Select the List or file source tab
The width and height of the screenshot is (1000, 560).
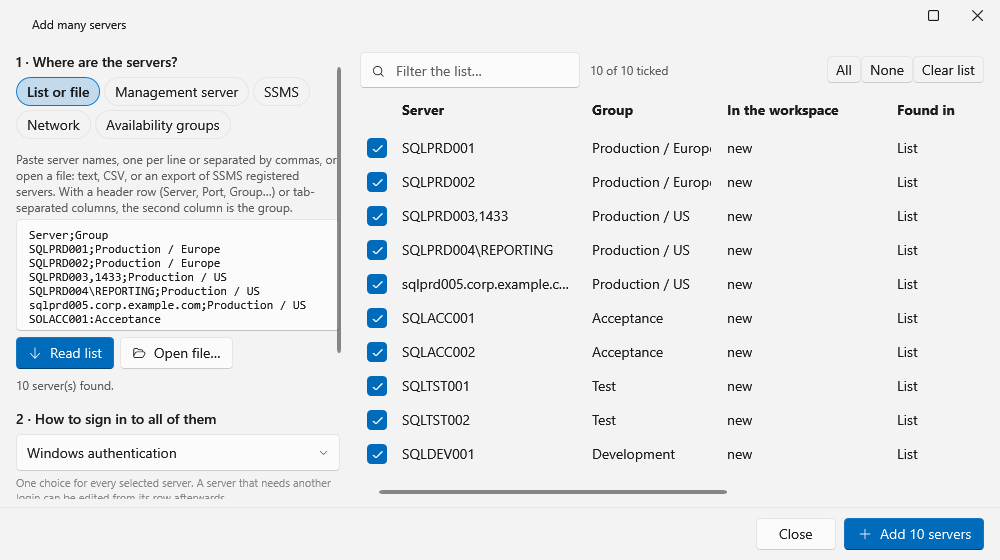coord(58,92)
